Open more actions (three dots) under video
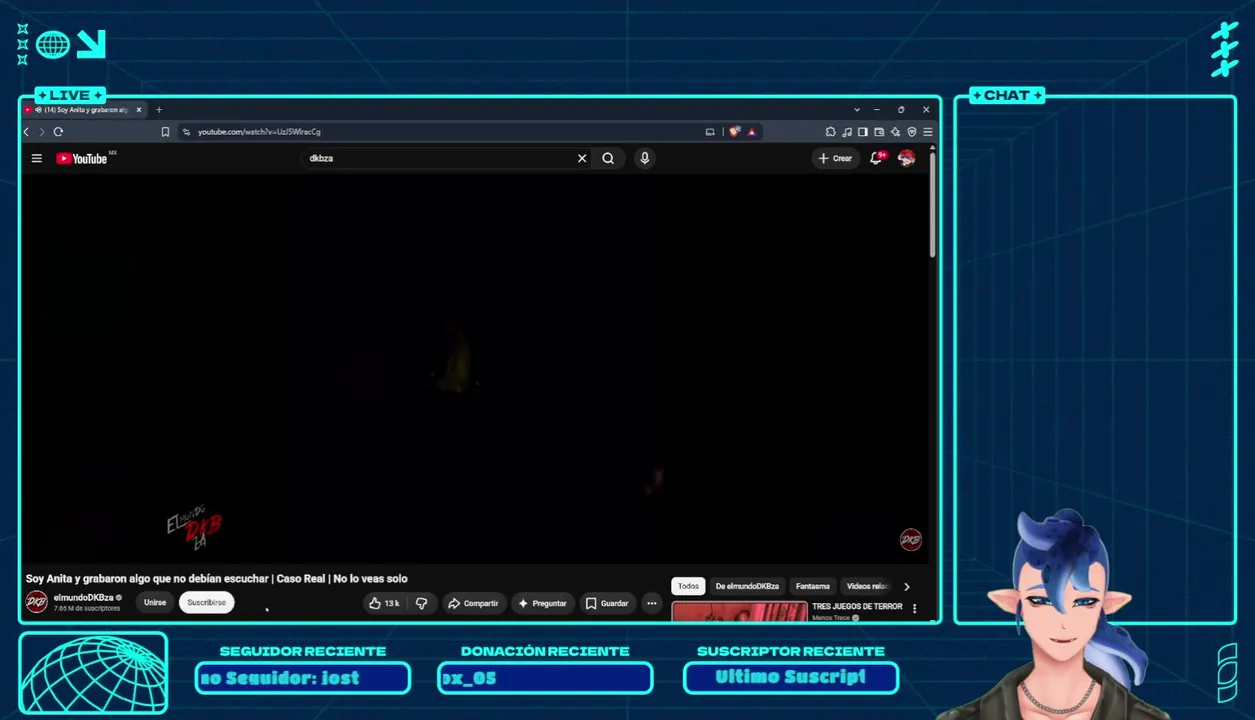The image size is (1255, 720). click(x=652, y=603)
